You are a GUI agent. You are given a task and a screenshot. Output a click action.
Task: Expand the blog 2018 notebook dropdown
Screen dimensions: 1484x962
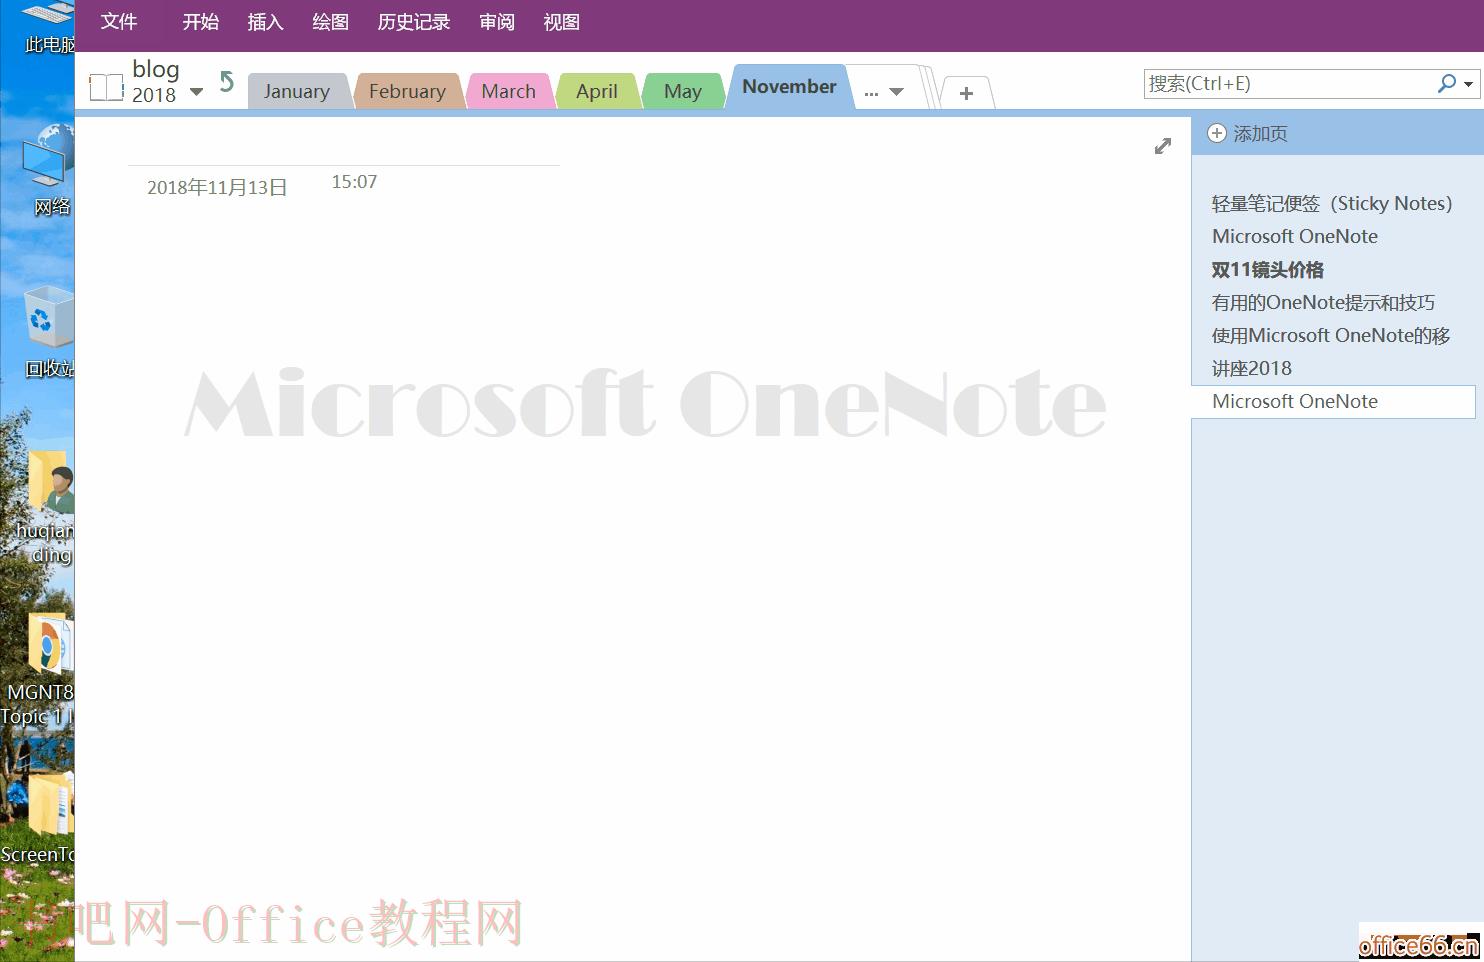(196, 91)
